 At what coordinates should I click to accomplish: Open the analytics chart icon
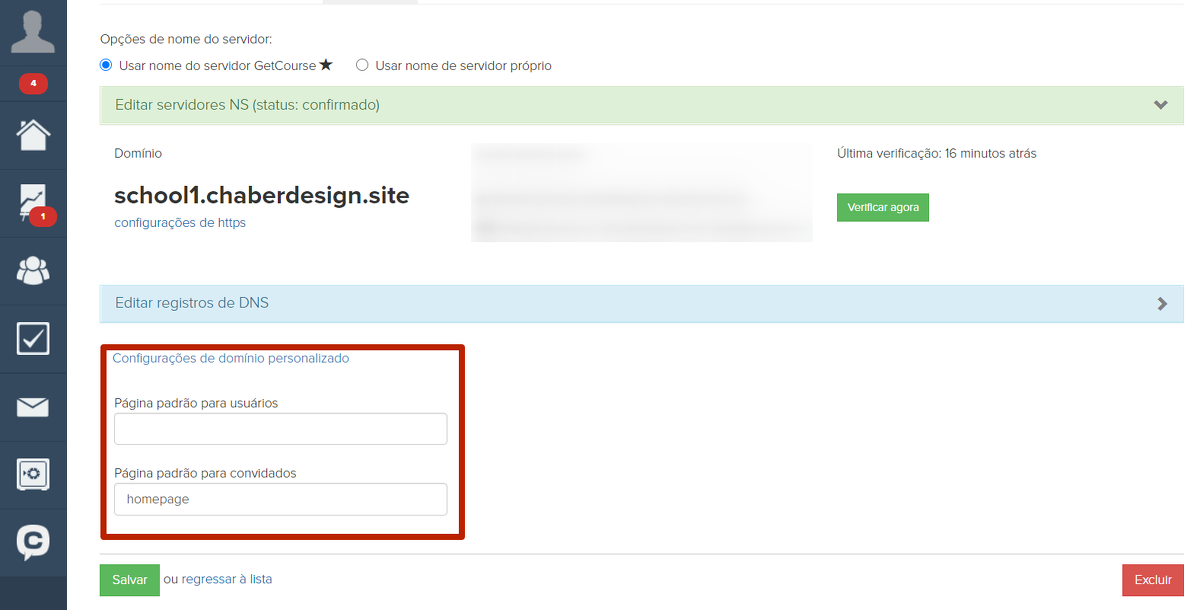pyautogui.click(x=33, y=202)
